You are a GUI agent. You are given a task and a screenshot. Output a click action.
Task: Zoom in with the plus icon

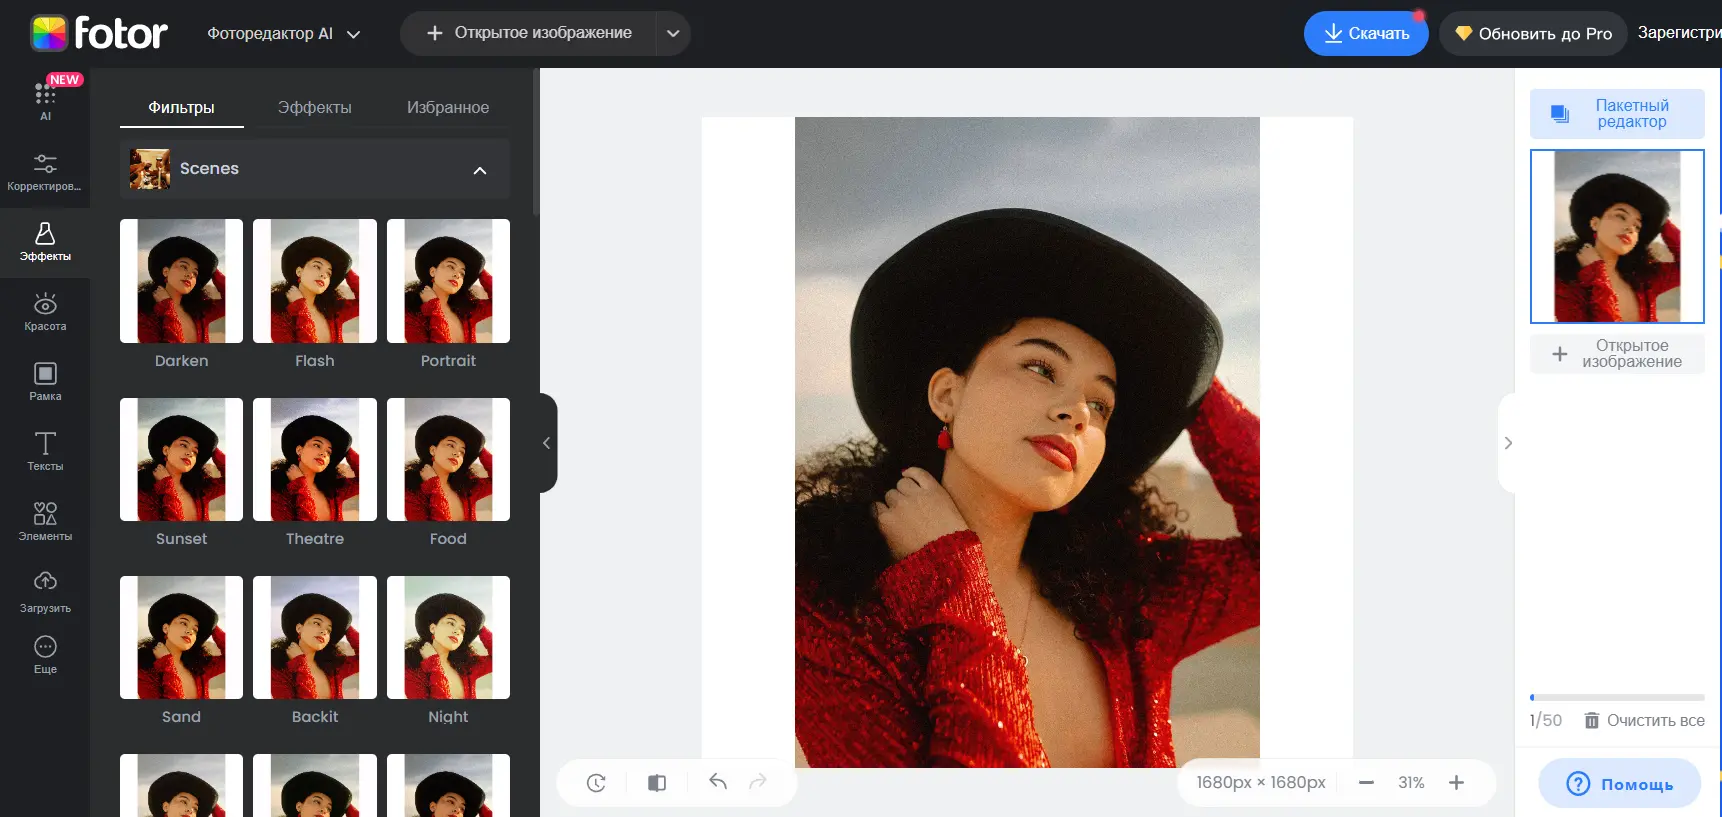click(1456, 783)
